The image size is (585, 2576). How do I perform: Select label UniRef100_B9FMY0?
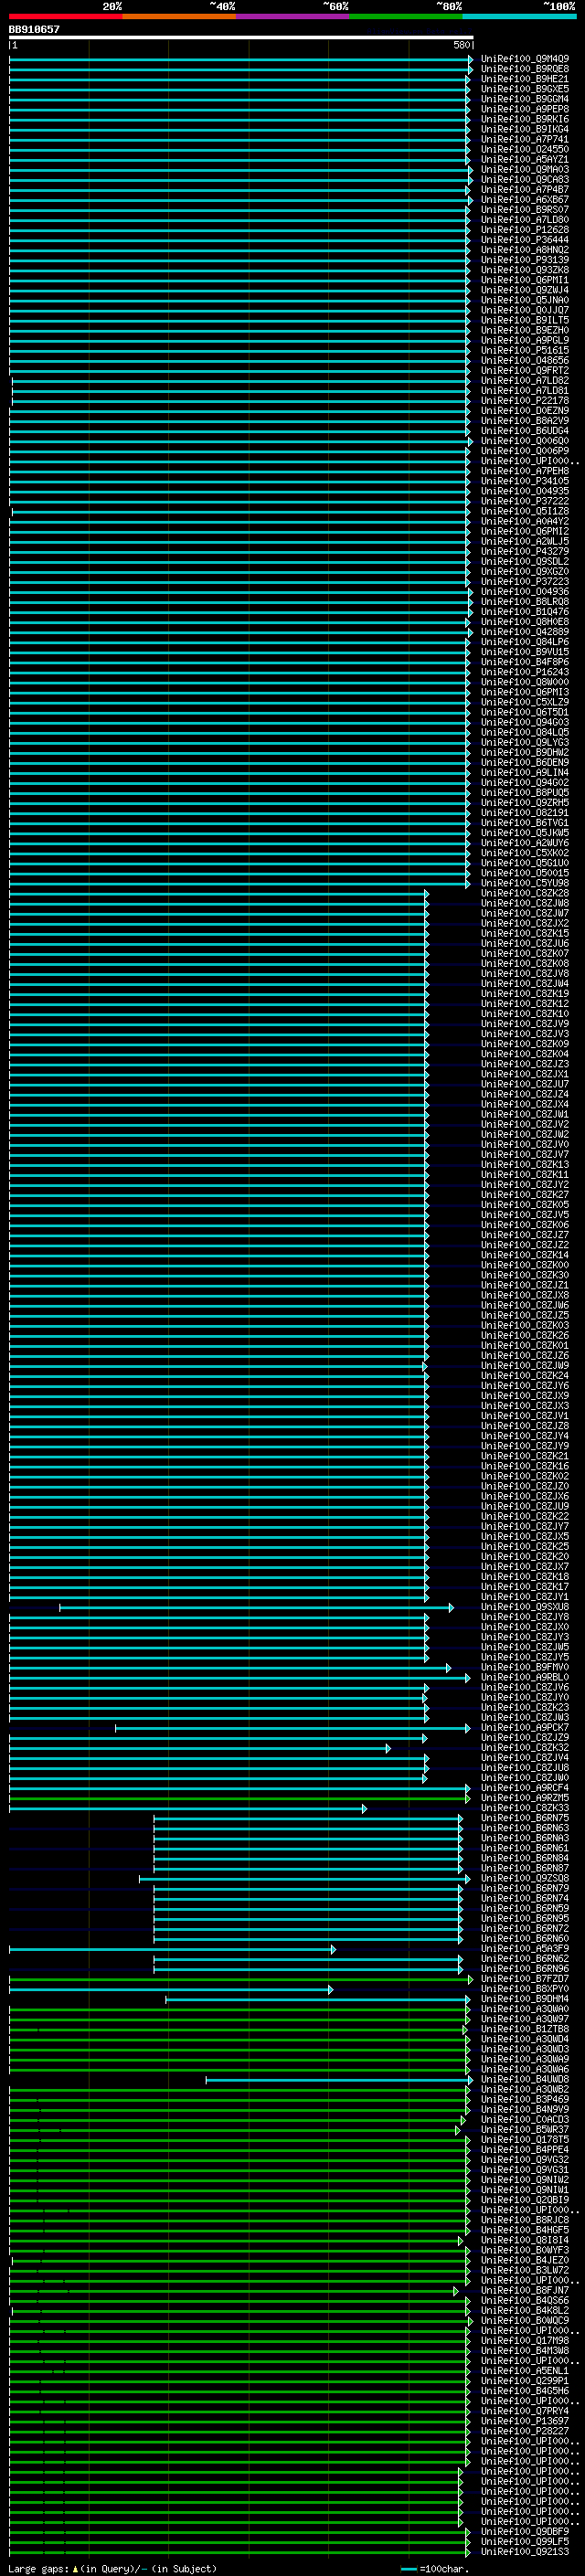click(525, 1667)
